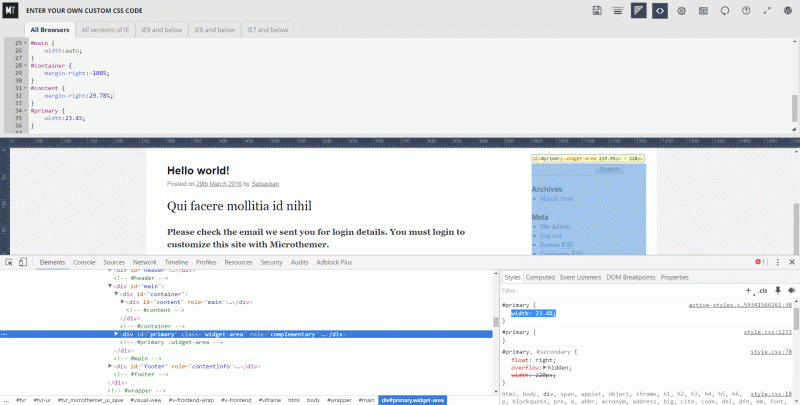Select the #wrapper breadcrumb
The height and width of the screenshot is (405, 800).
click(338, 400)
